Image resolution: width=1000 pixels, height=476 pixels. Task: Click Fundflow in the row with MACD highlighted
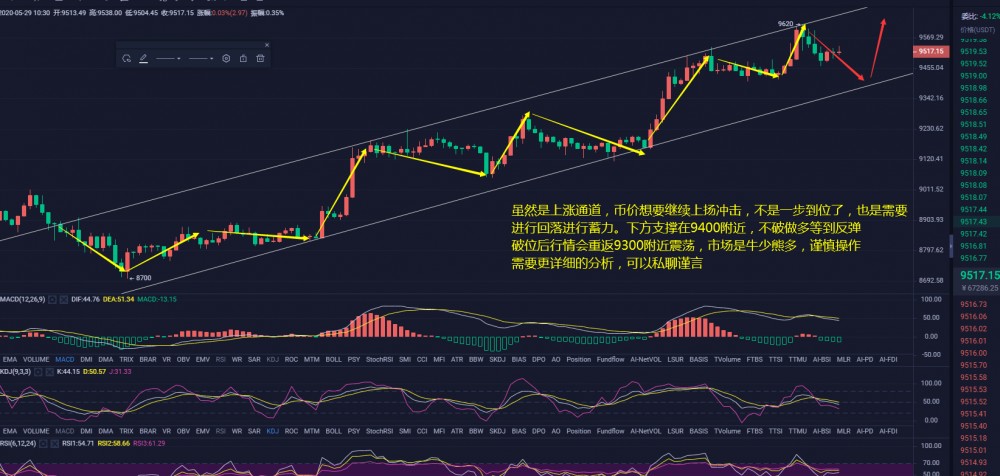609,357
